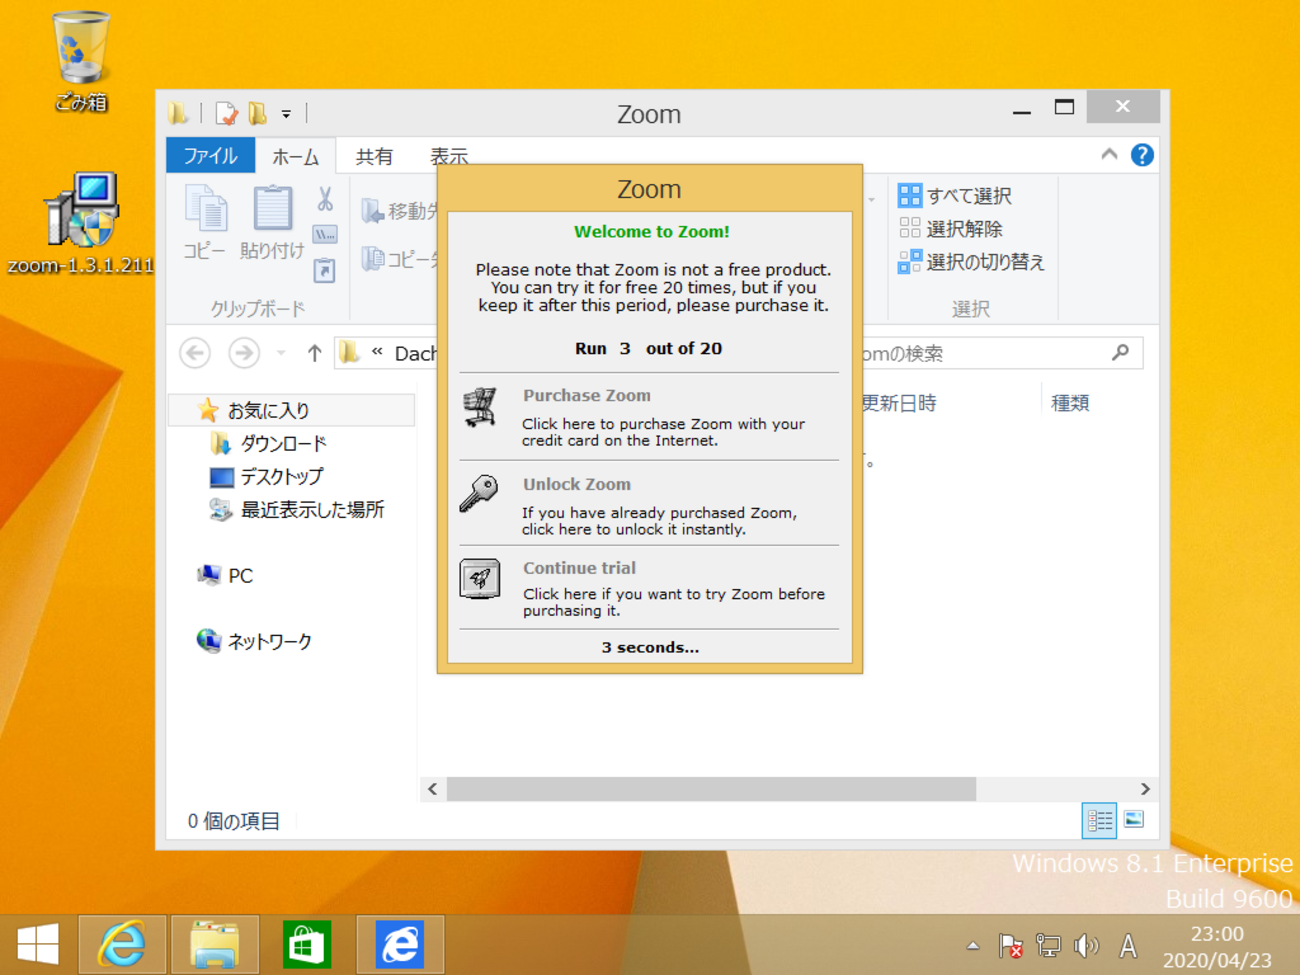The height and width of the screenshot is (975, 1300).
Task: Switch to large icons view in status bar
Action: coord(1134,820)
